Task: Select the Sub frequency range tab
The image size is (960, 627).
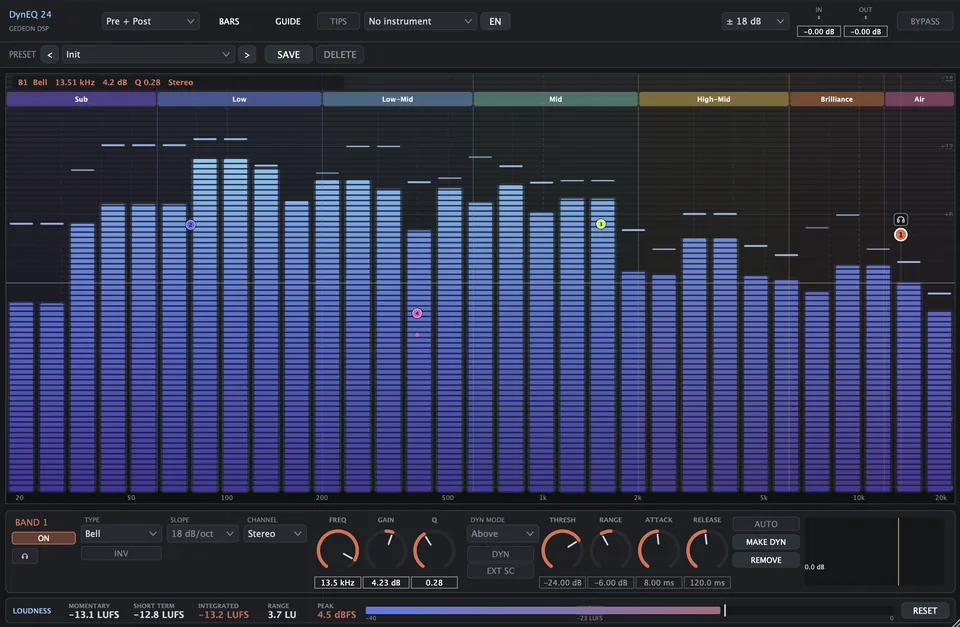Action: pyautogui.click(x=81, y=99)
